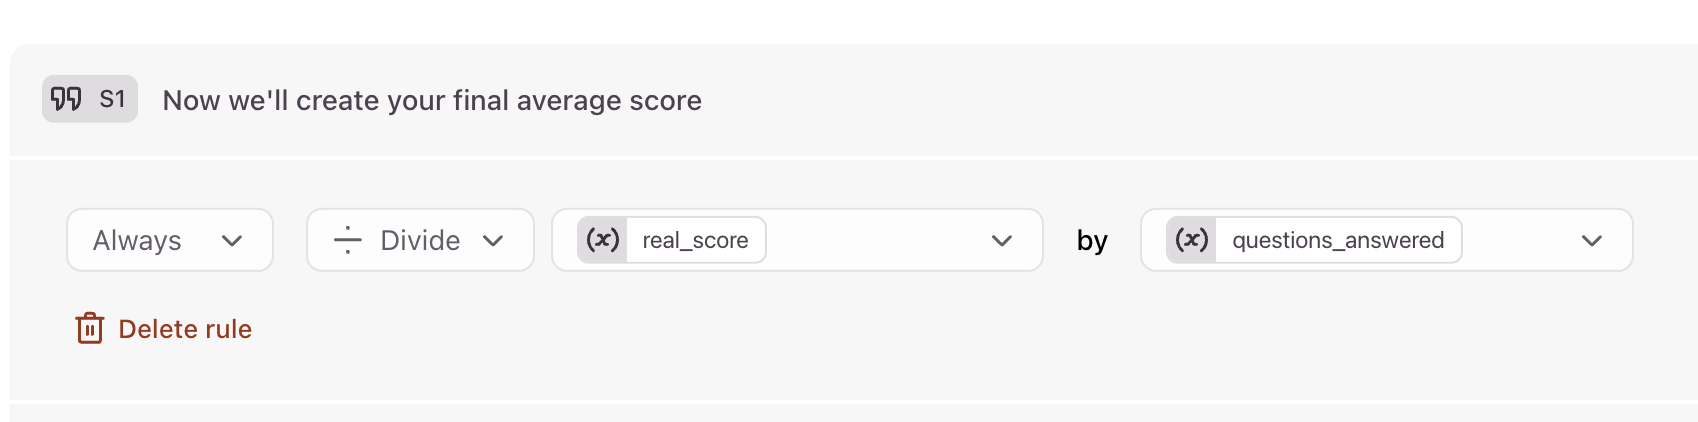Viewport: 1698px width, 422px height.
Task: Open the Always condition dropdown
Action: pyautogui.click(x=170, y=240)
